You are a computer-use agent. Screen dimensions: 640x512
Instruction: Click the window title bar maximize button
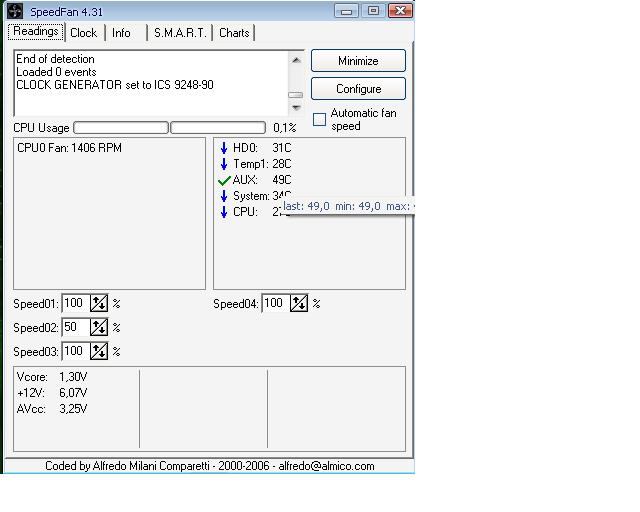coord(373,11)
